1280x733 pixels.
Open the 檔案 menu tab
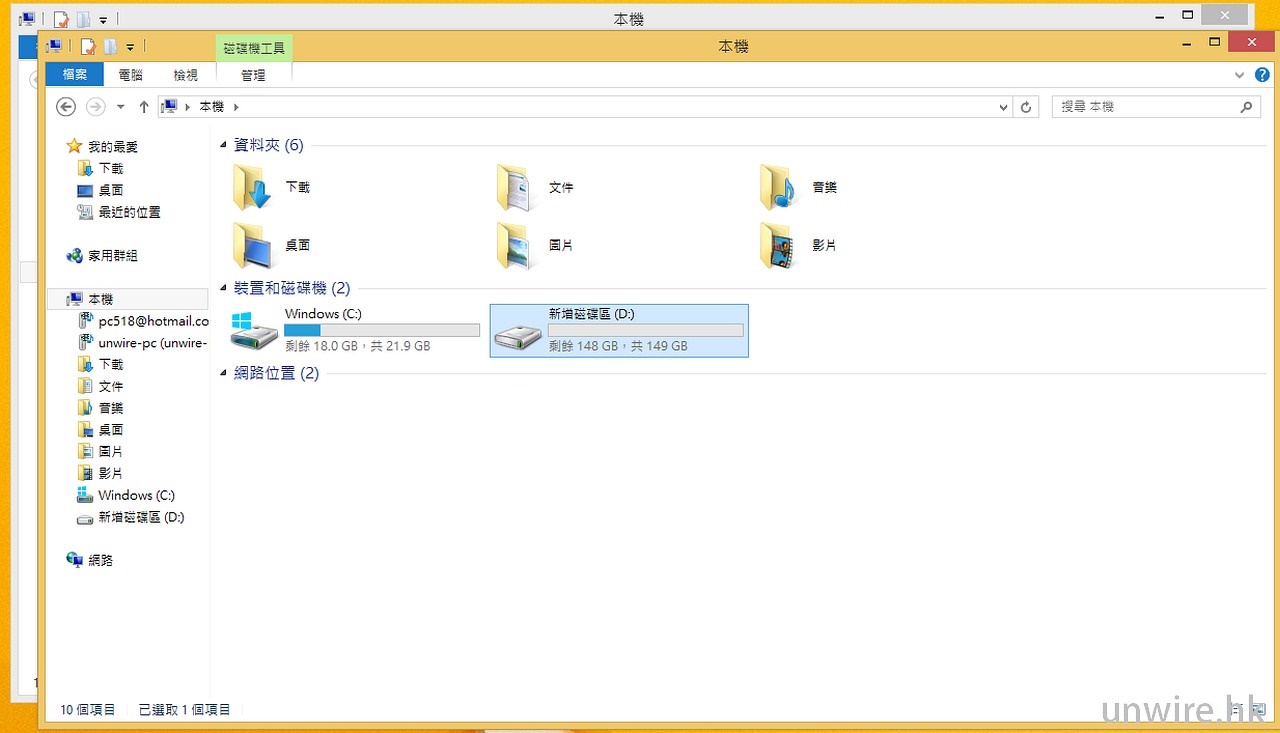click(75, 75)
